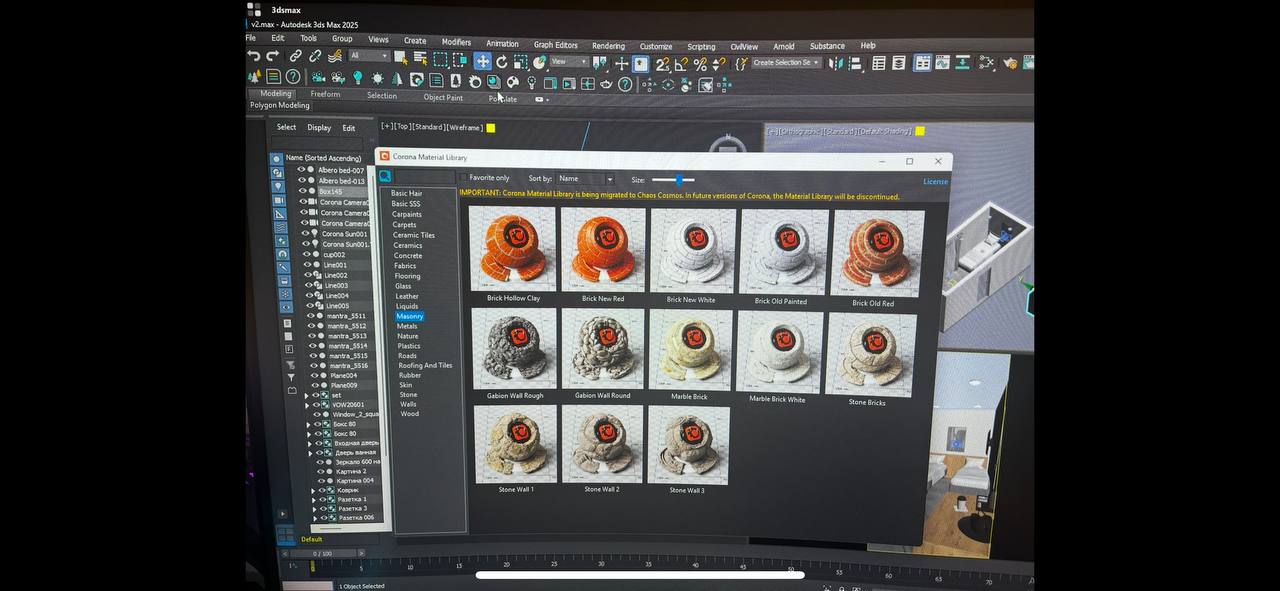The image size is (1280, 591).
Task: Toggle visibility eye of Corona Sun001
Action: click(305, 233)
